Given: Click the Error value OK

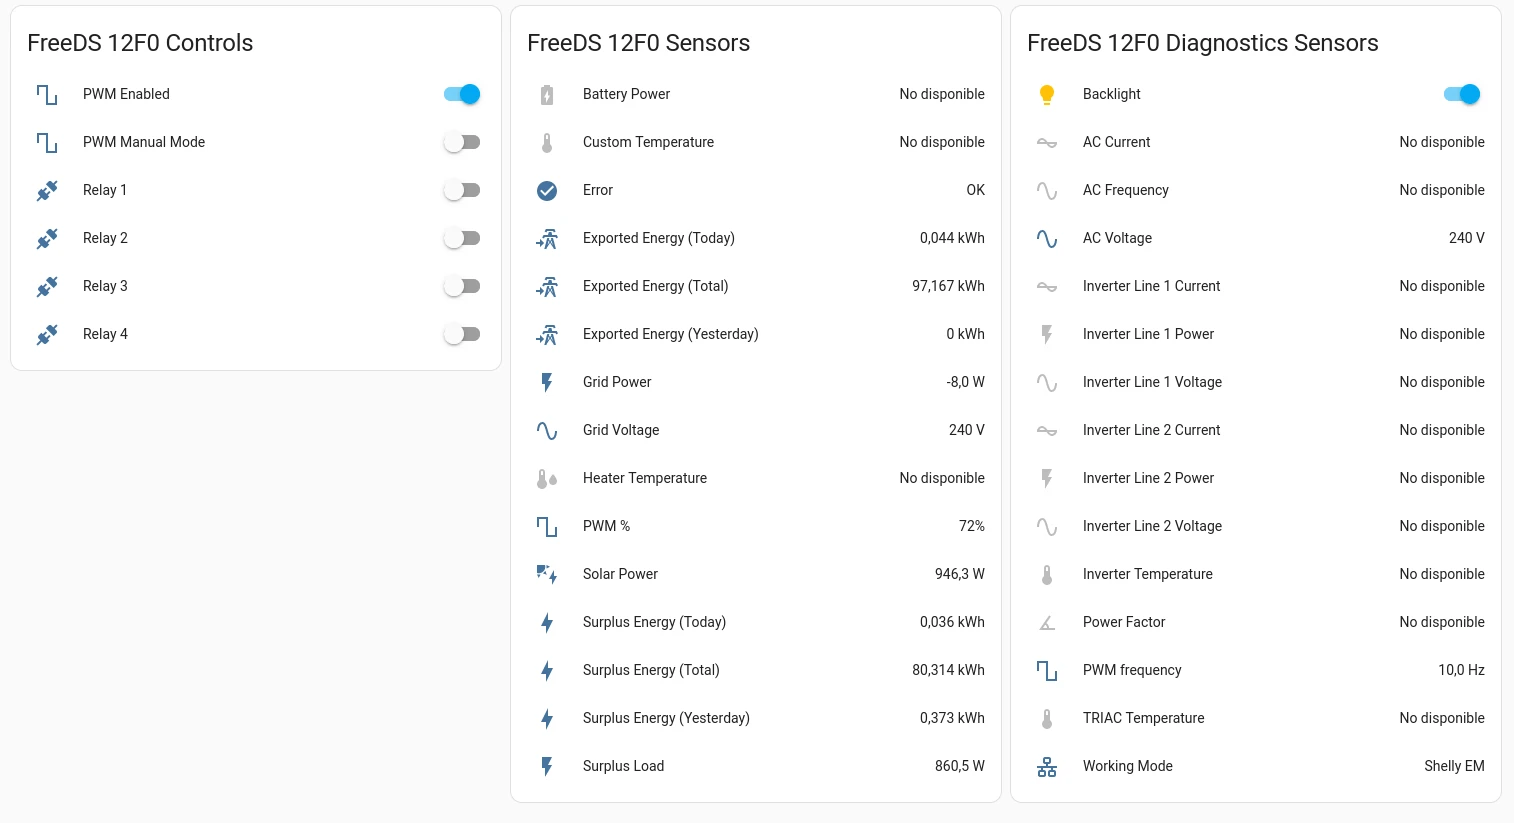Looking at the screenshot, I should 976,190.
